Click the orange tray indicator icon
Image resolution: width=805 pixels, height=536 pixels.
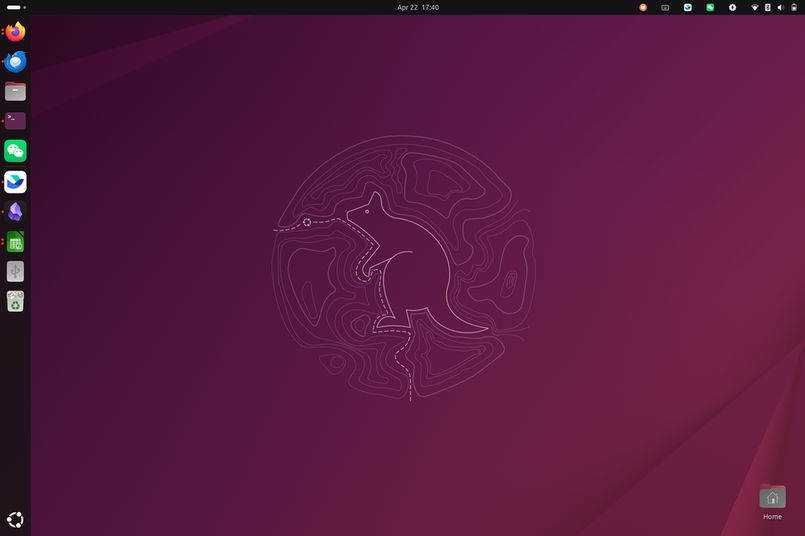[643, 7]
